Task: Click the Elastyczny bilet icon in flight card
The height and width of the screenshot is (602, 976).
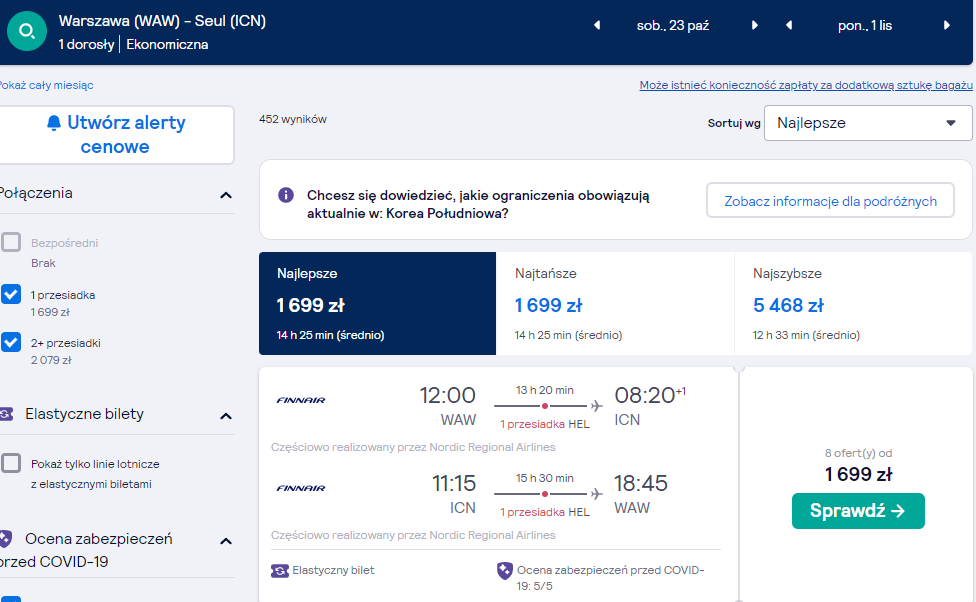Action: (x=279, y=570)
